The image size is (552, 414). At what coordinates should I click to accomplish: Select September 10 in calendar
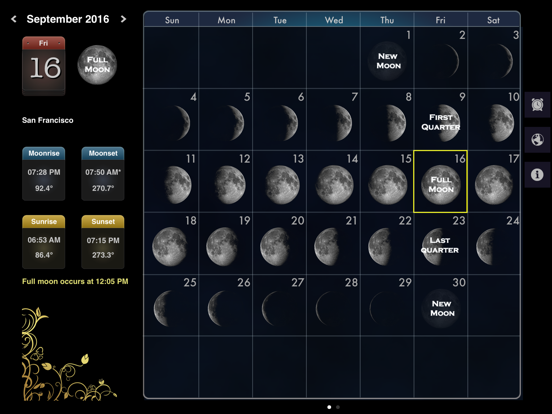(494, 120)
